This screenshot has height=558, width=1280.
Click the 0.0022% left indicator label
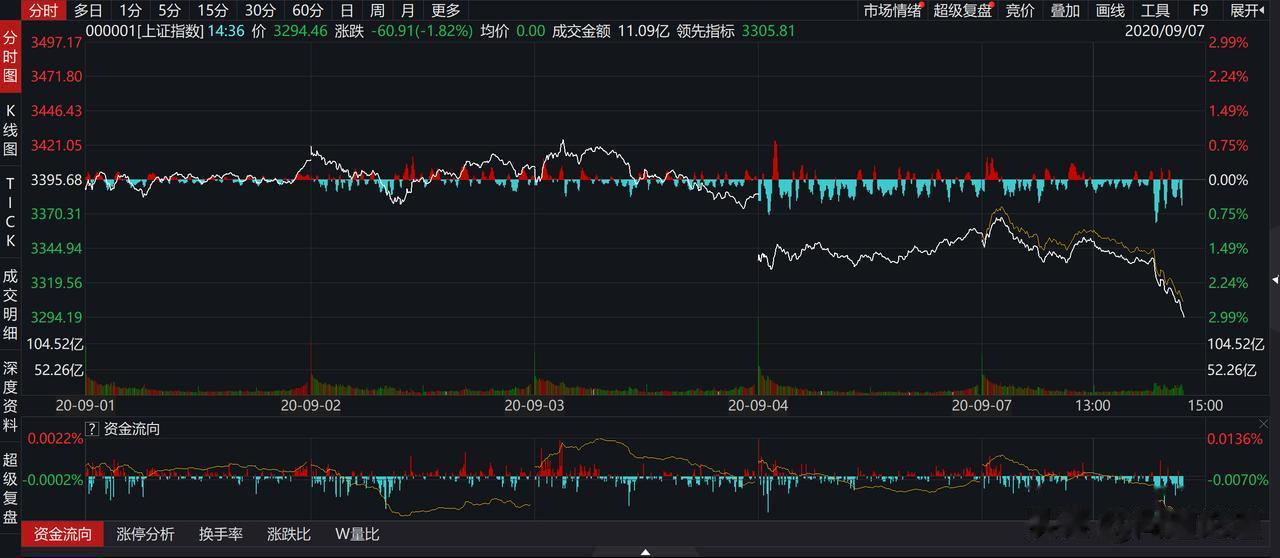coord(55,439)
